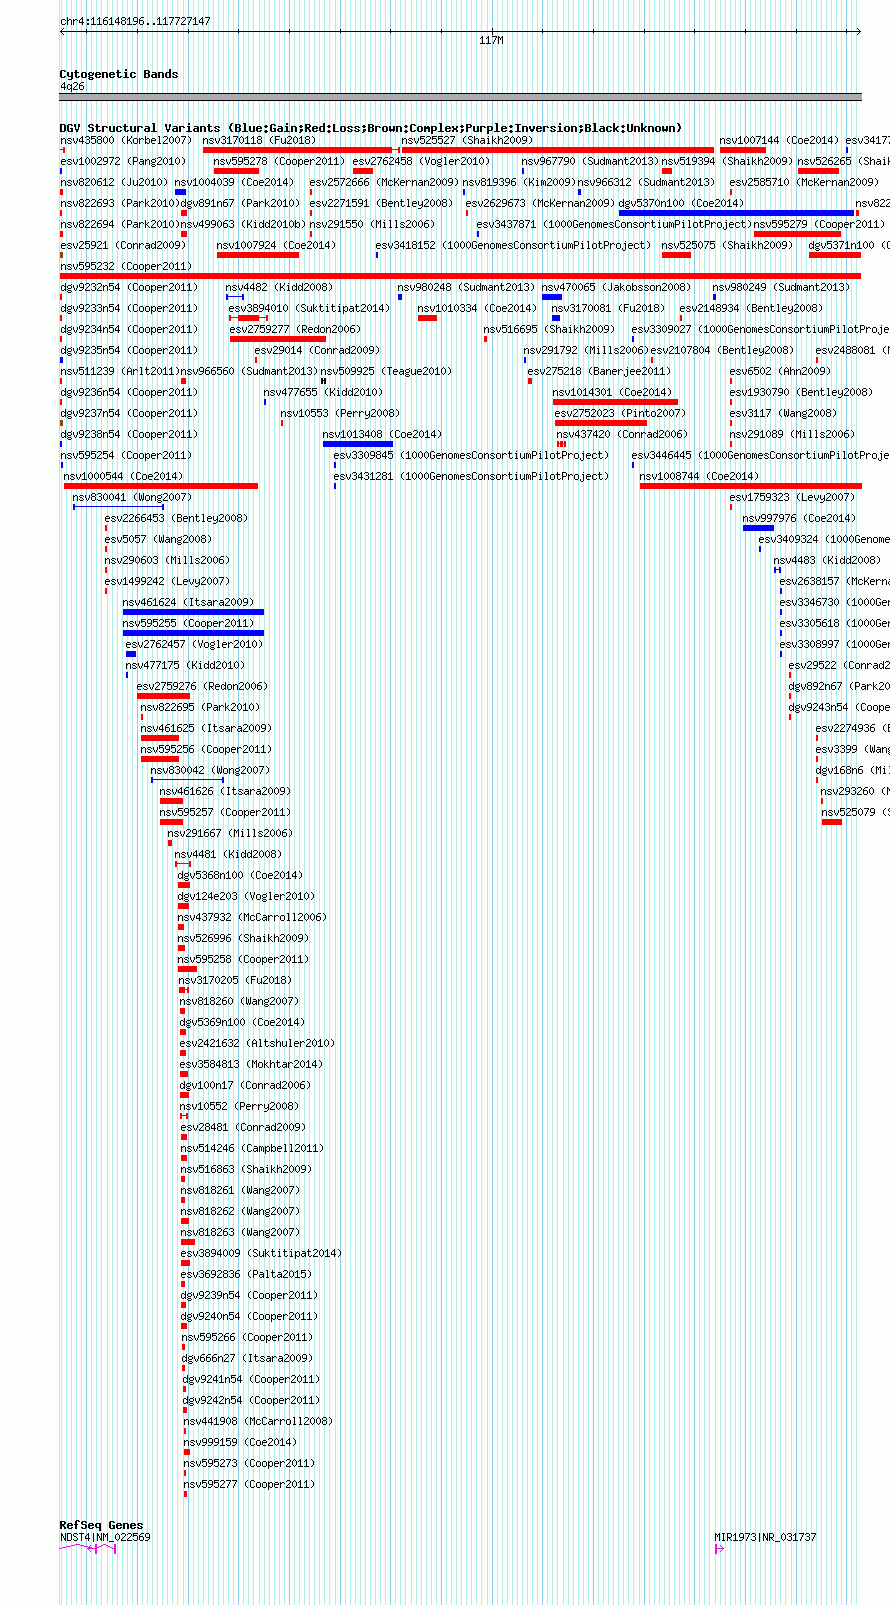Open dgv124e203 (Vogler2010) variant
The height and width of the screenshot is (1605, 890).
click(246, 896)
